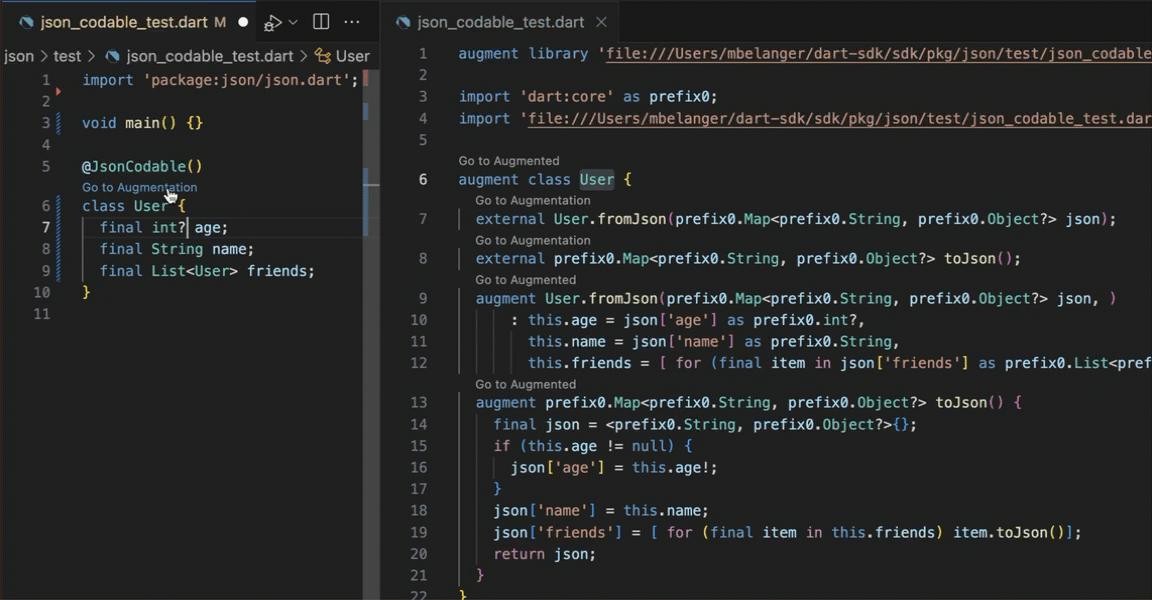
Task: Click the Split Editor icon
Action: [x=321, y=22]
